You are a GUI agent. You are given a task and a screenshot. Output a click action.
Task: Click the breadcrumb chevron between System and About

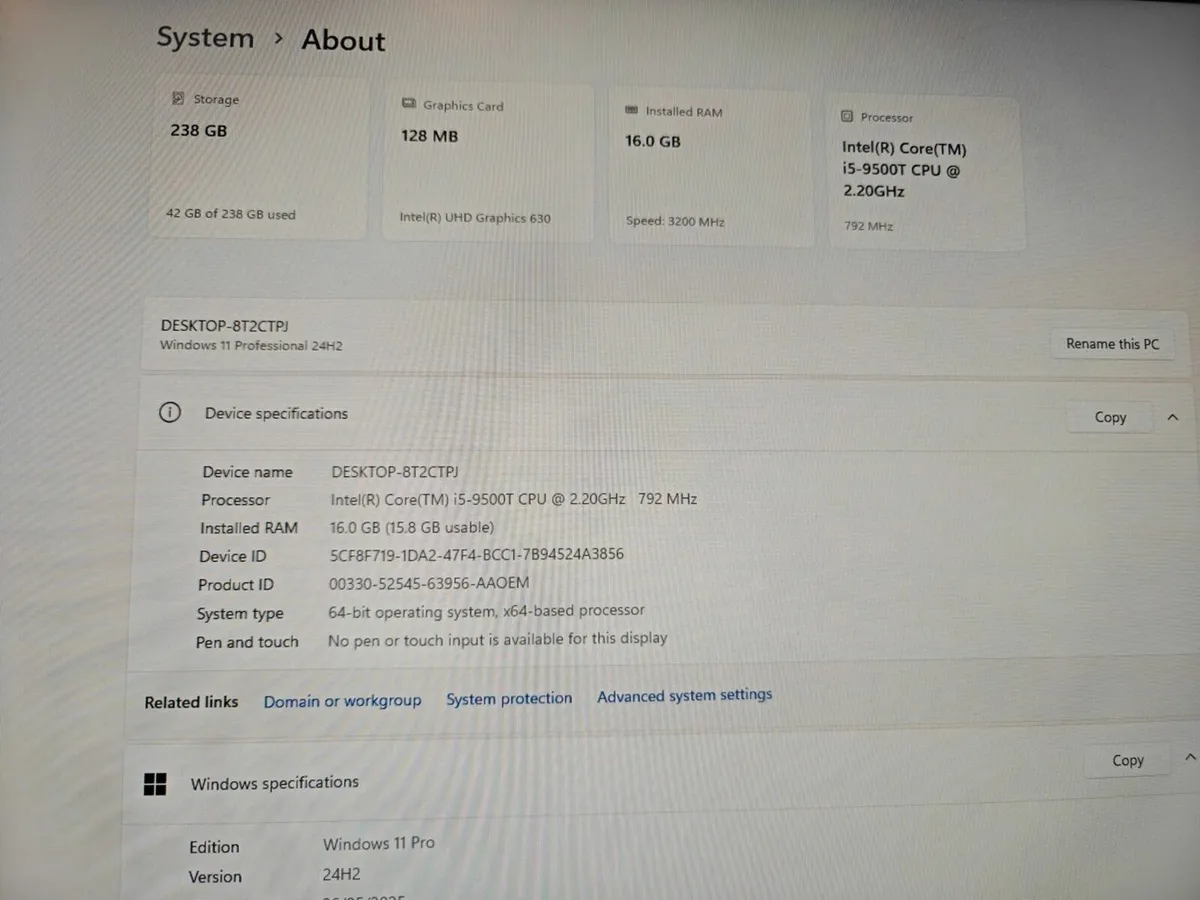(x=278, y=39)
